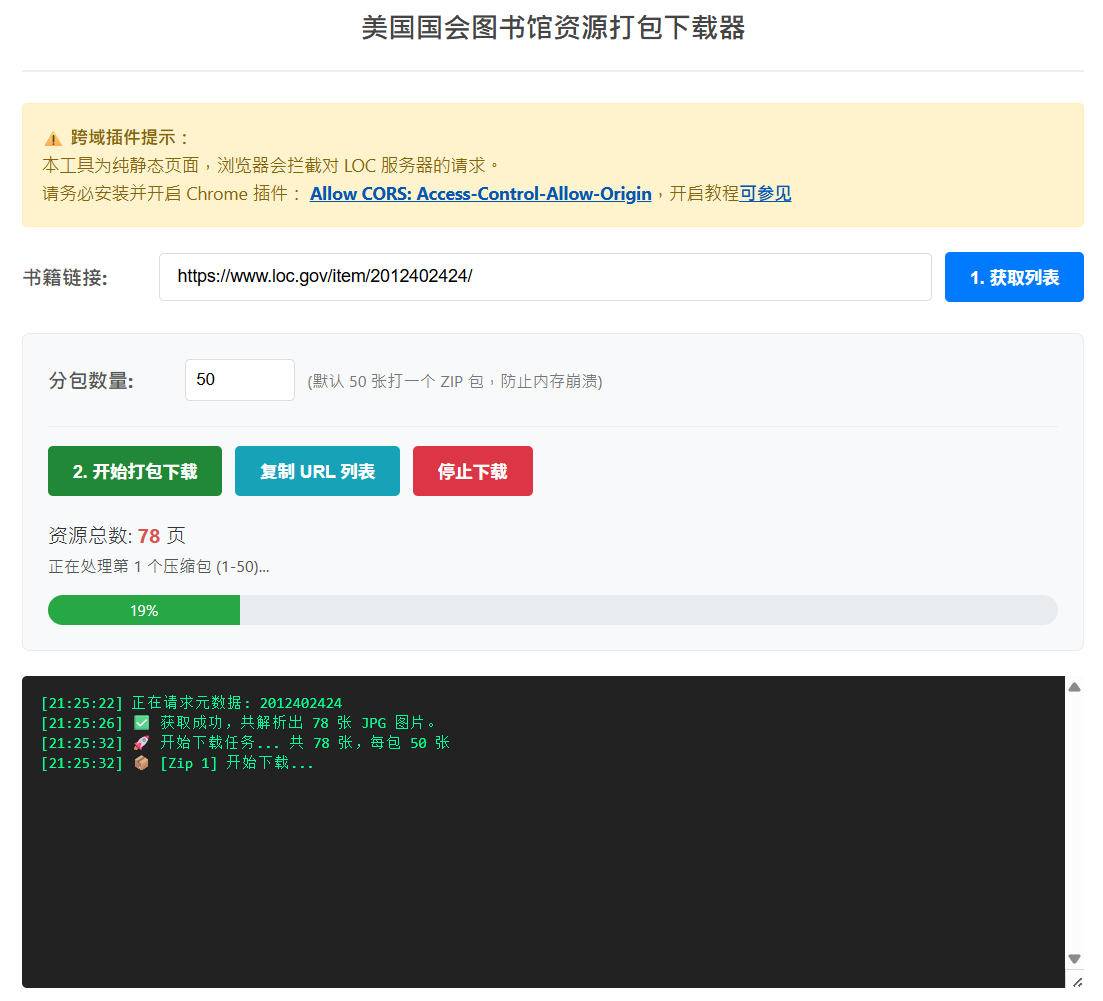Image resolution: width=1103 pixels, height=1001 pixels.
Task: Click the resize grip at the log's corner
Action: pos(1076,982)
